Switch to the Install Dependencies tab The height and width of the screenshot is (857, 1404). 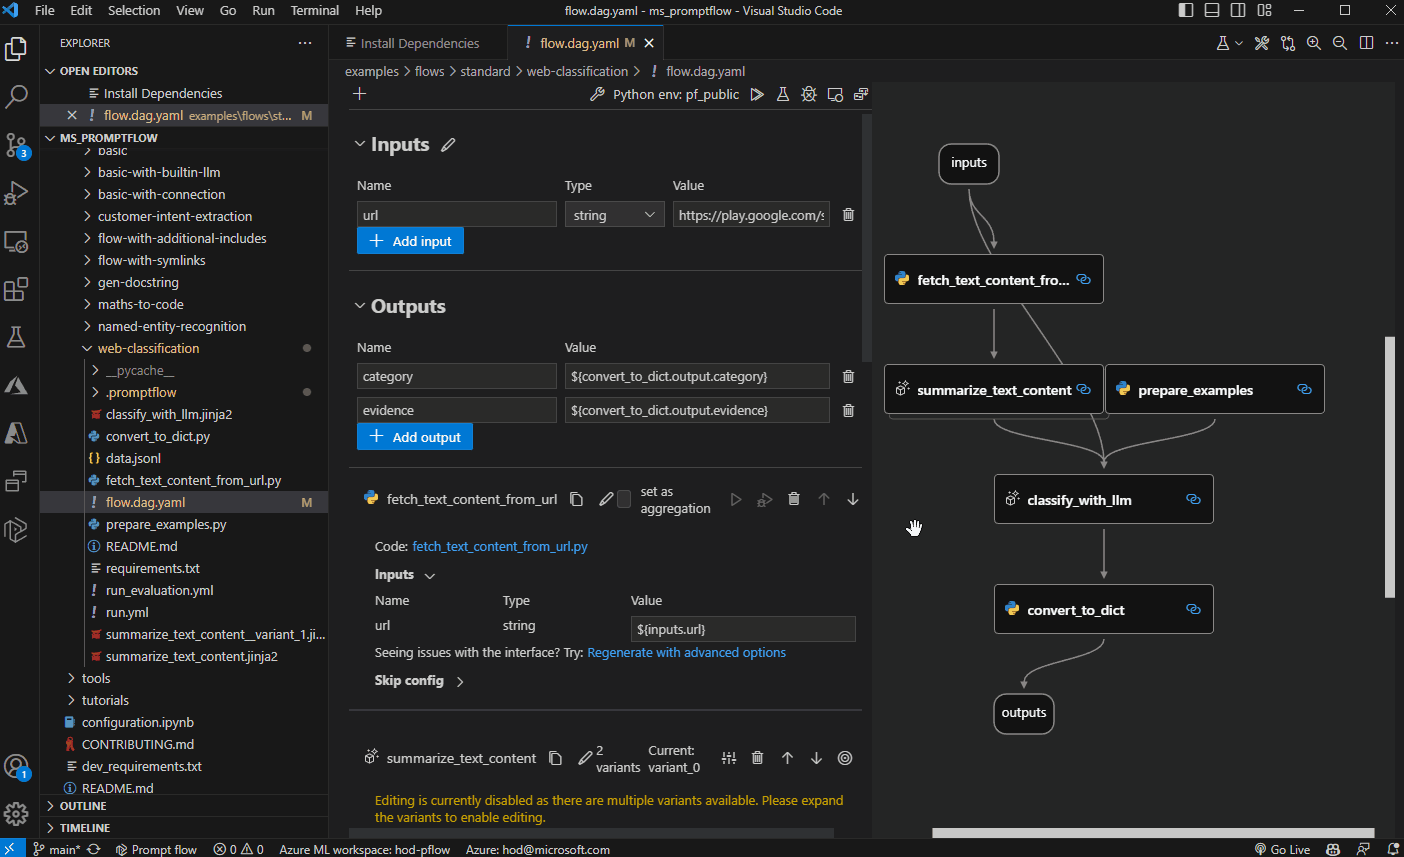point(419,43)
